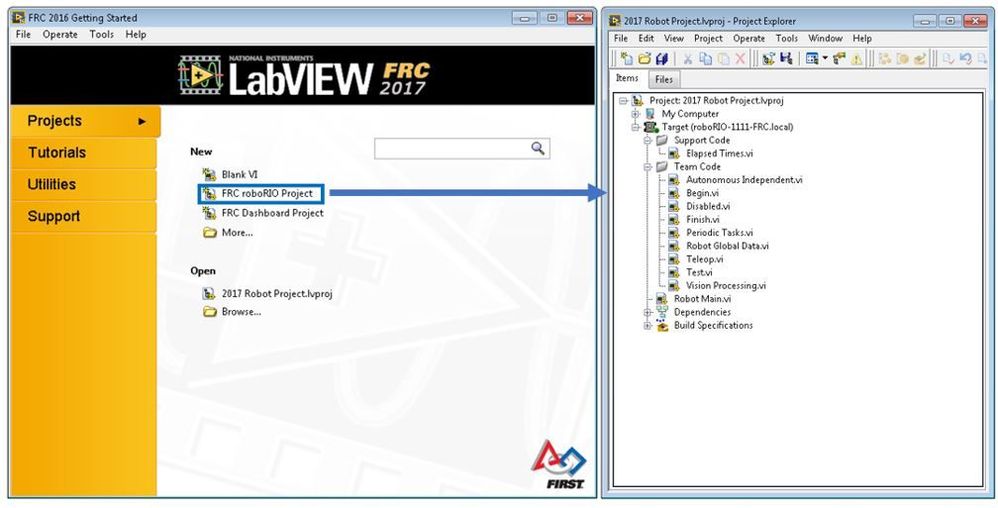Expand the Build Specifications node
This screenshot has height=508, width=998.
click(647, 325)
